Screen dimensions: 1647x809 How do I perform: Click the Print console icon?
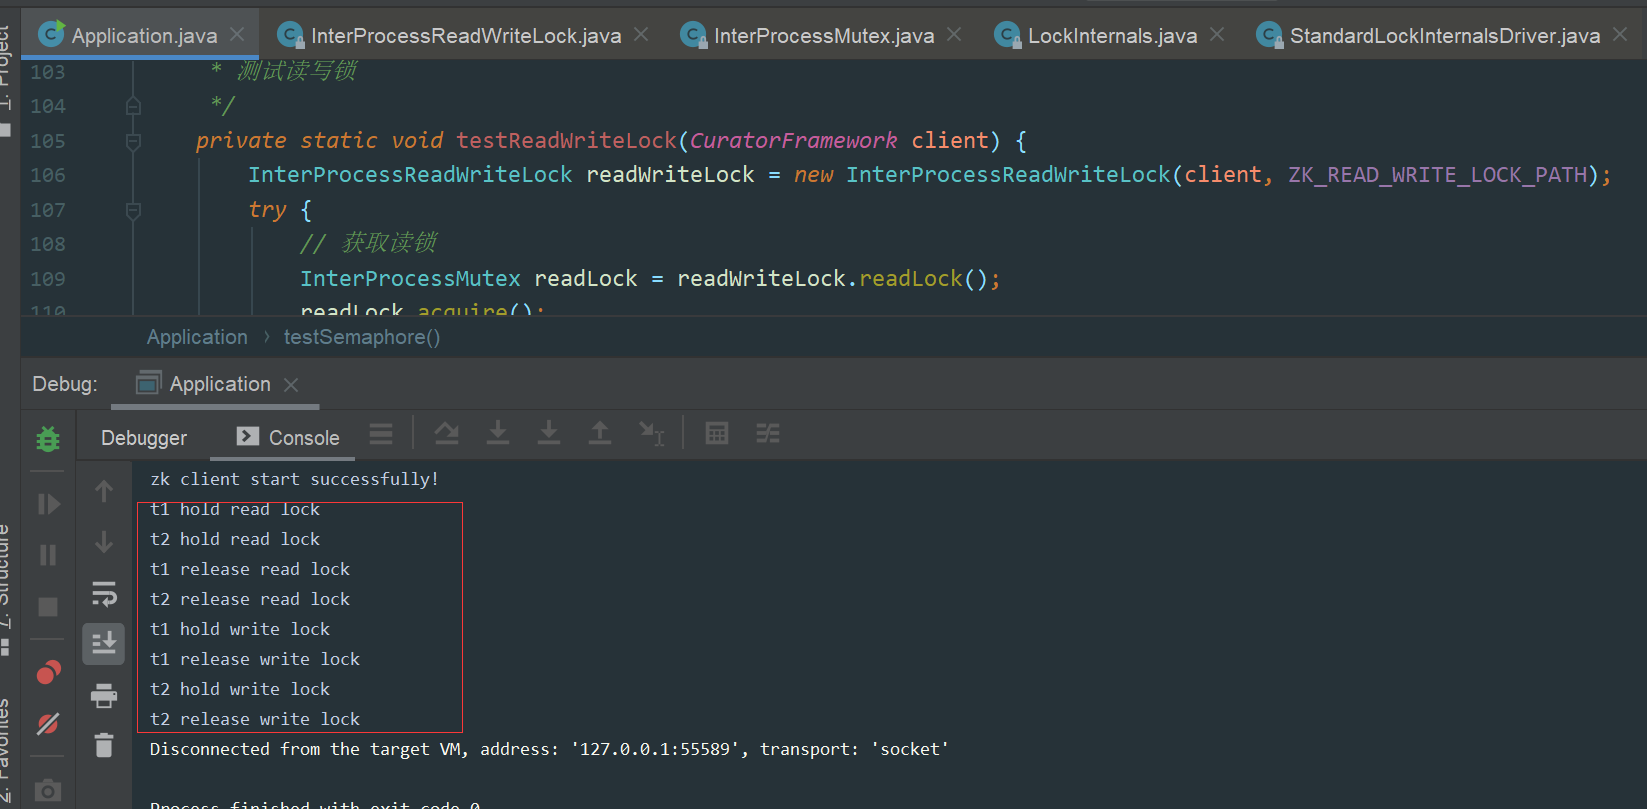104,695
